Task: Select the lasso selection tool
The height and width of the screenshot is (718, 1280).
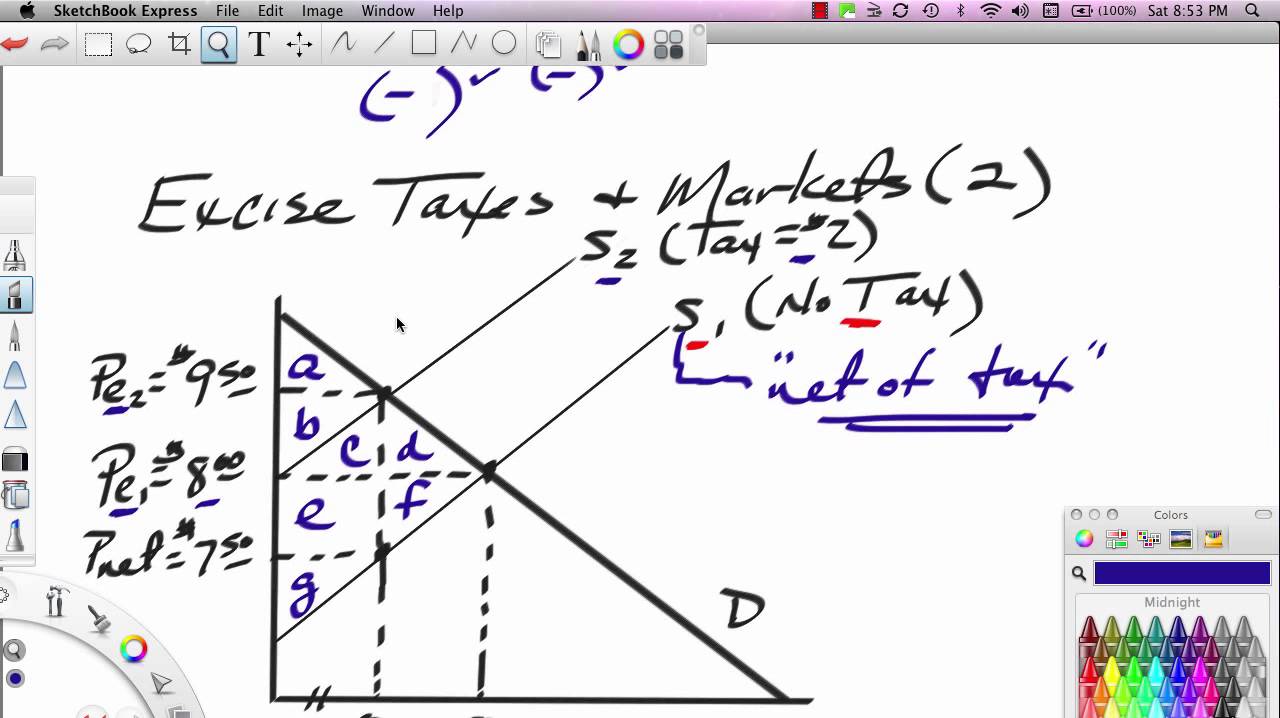Action: click(x=139, y=44)
